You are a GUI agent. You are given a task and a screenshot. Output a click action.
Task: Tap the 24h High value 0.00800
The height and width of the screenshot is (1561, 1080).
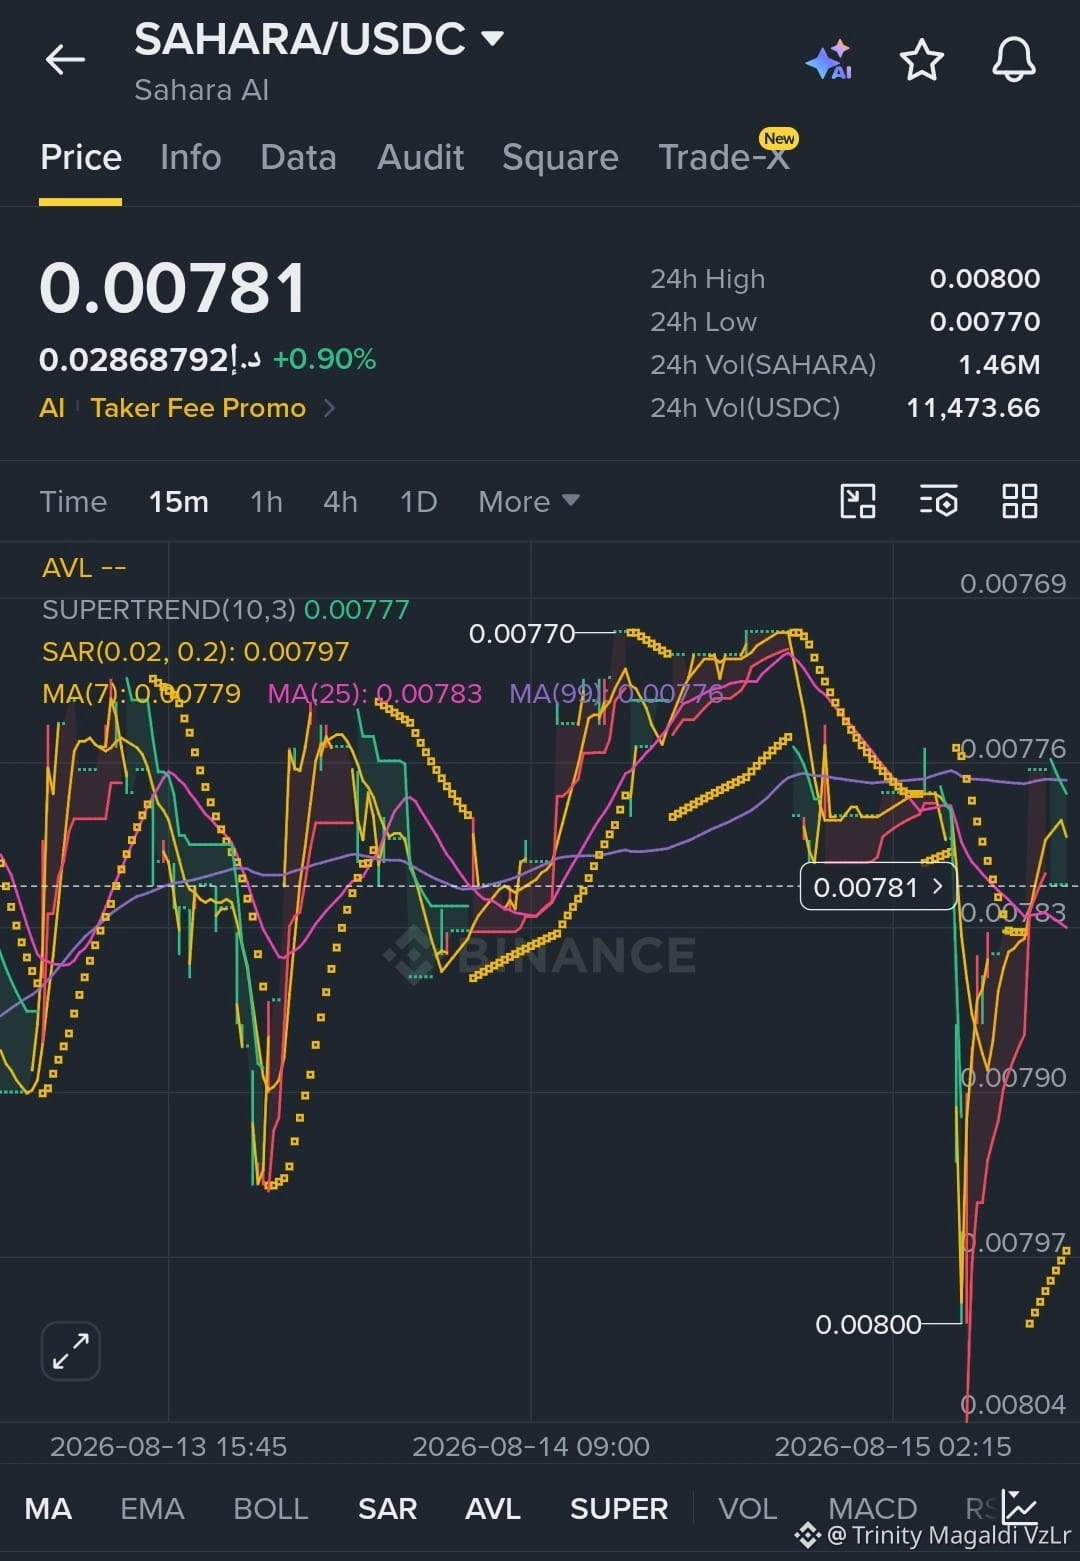(984, 279)
